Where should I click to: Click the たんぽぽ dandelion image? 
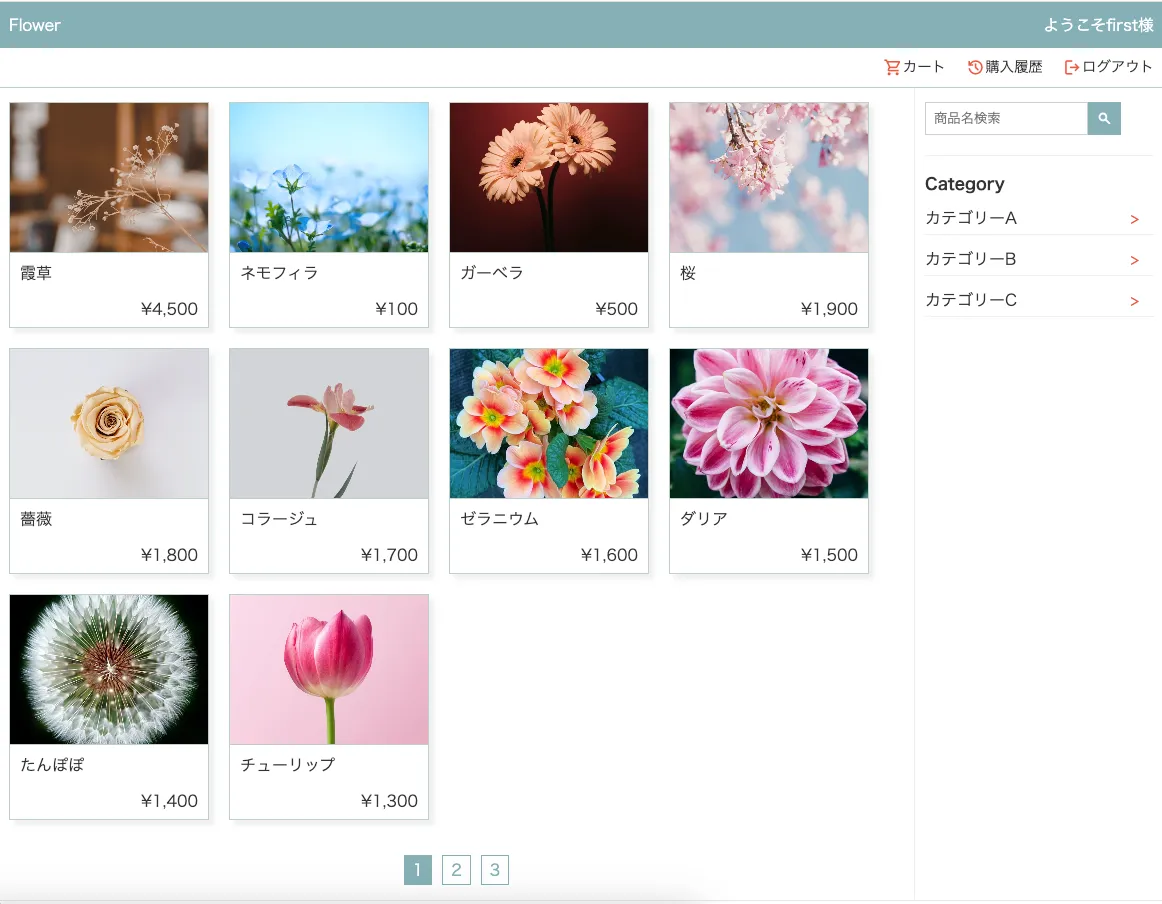click(109, 669)
